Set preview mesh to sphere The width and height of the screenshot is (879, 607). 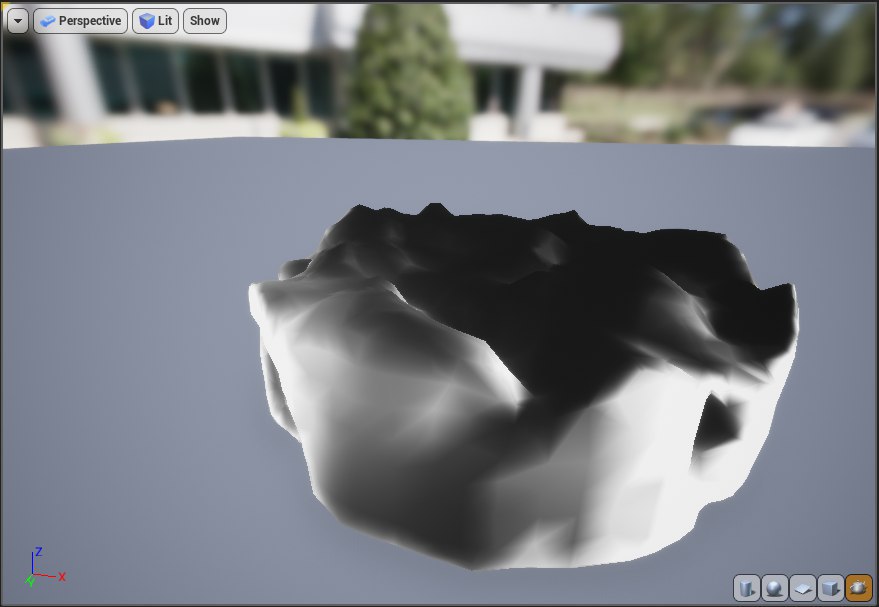(x=775, y=588)
